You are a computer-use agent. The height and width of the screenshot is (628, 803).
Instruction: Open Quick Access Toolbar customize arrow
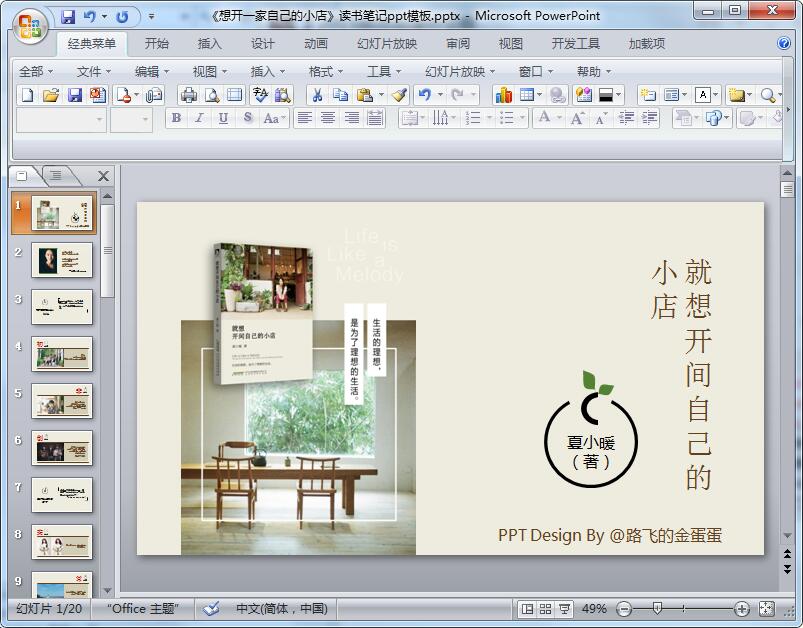coord(151,16)
